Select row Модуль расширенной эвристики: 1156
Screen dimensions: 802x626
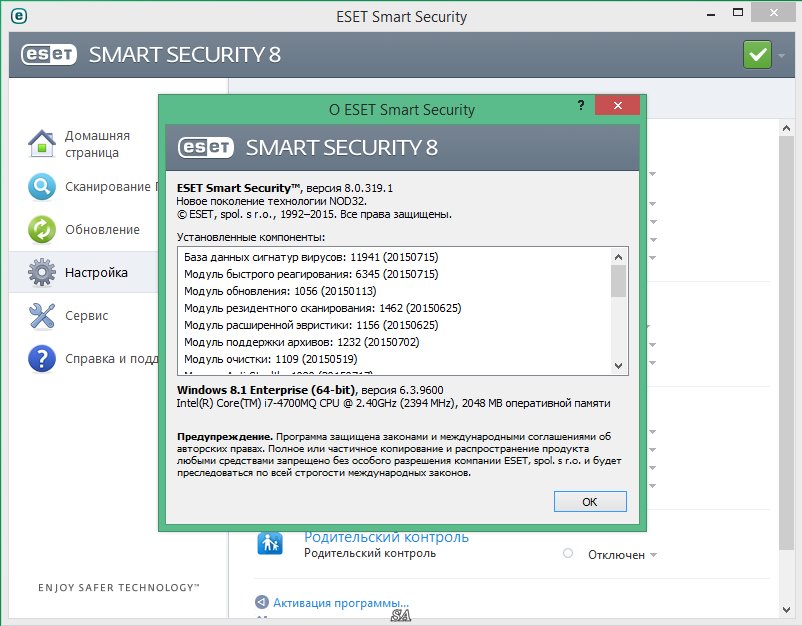(311, 325)
